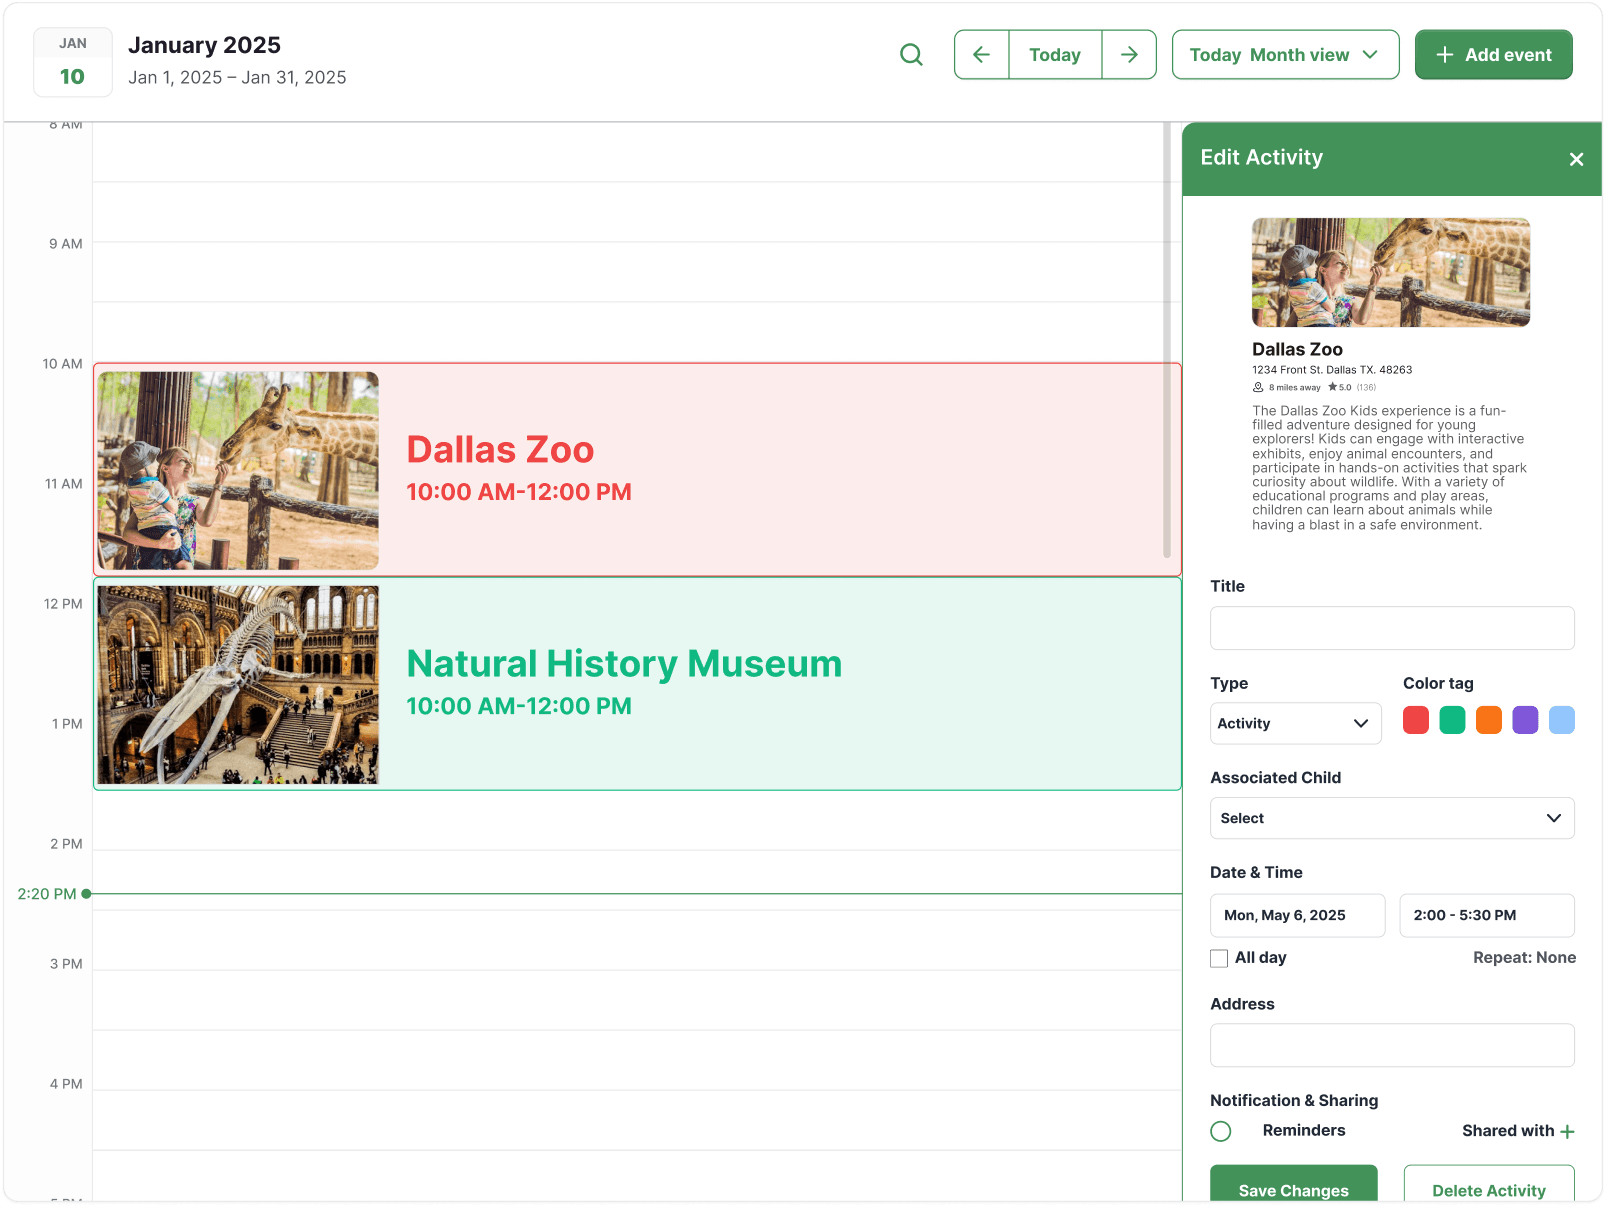Click the 5.0 star rating

click(1339, 387)
